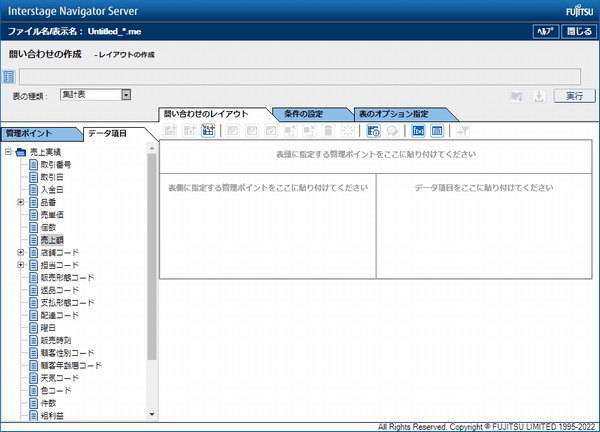The image size is (600, 432).
Task: Click the document icon beside 取引番号
Action: click(x=34, y=165)
